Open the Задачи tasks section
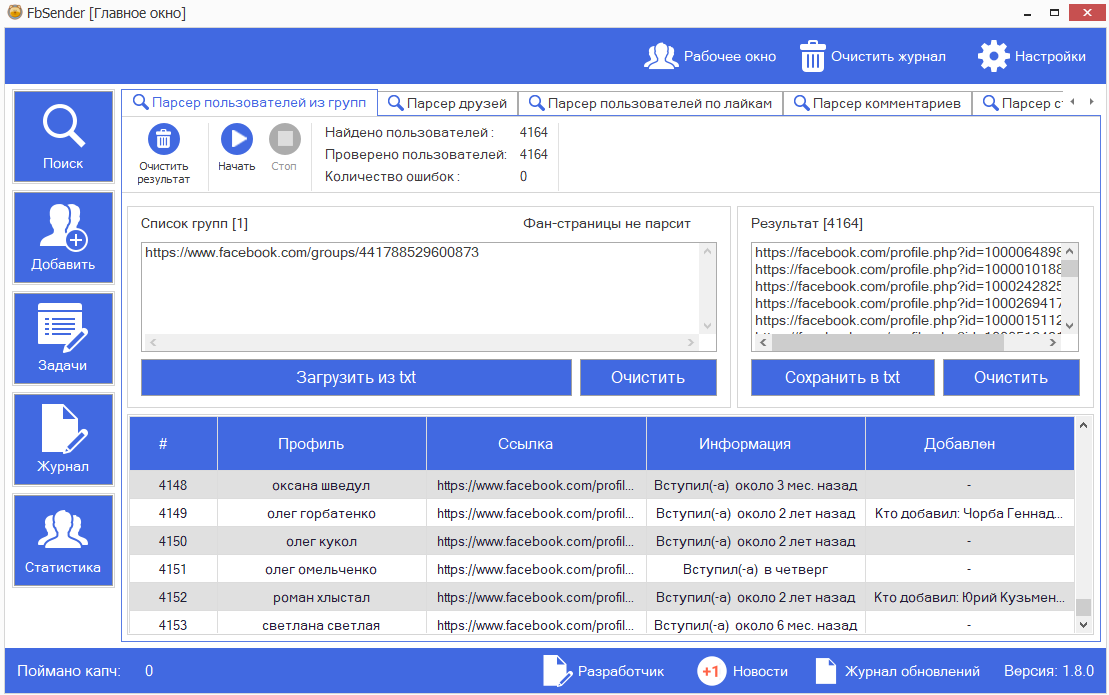 coord(63,339)
